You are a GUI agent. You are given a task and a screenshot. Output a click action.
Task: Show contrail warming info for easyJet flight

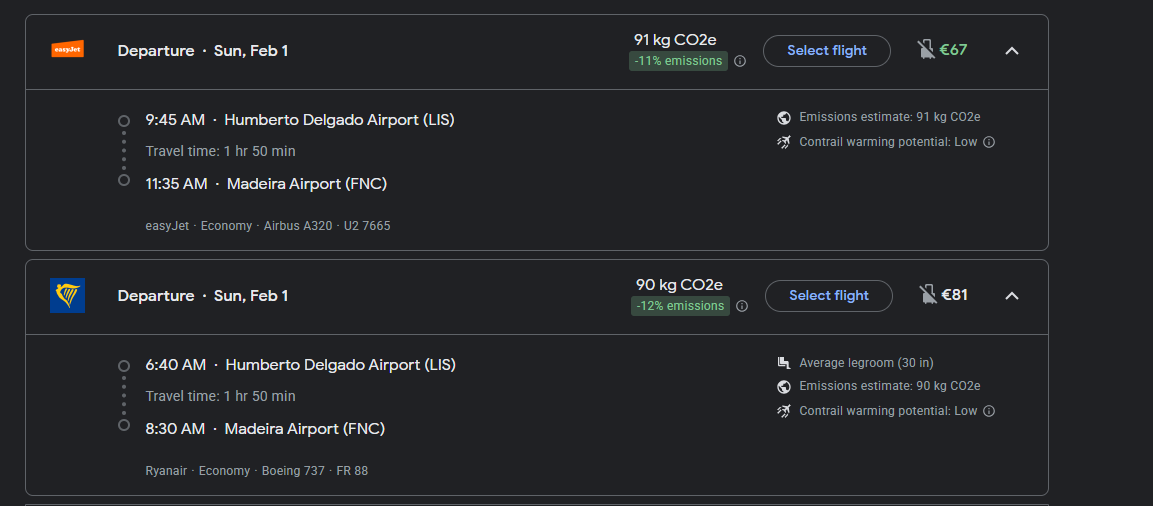point(989,142)
